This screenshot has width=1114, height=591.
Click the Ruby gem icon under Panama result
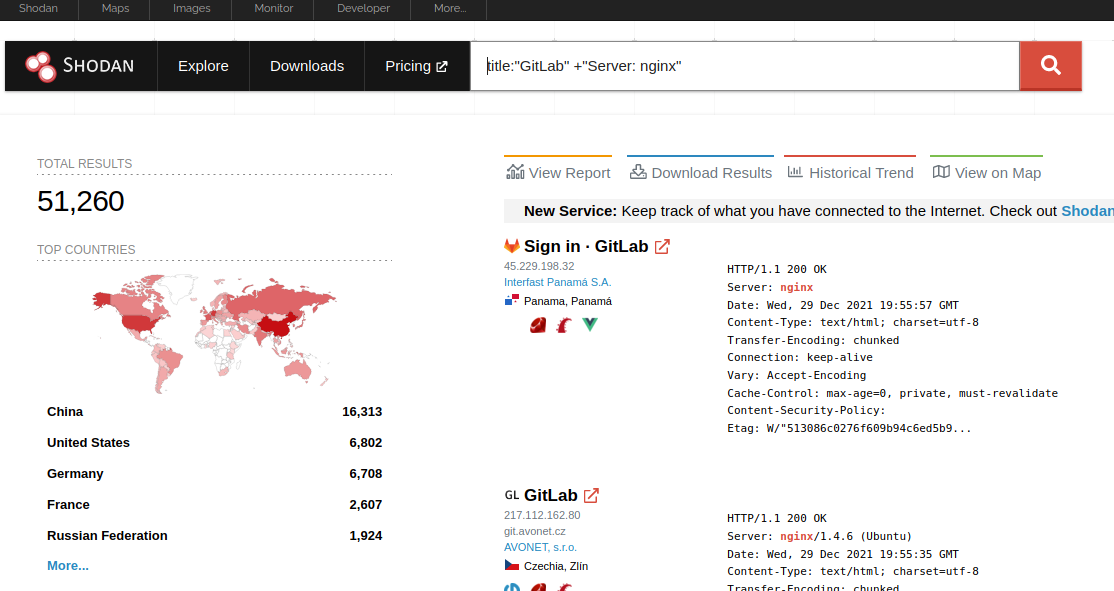[538, 324]
